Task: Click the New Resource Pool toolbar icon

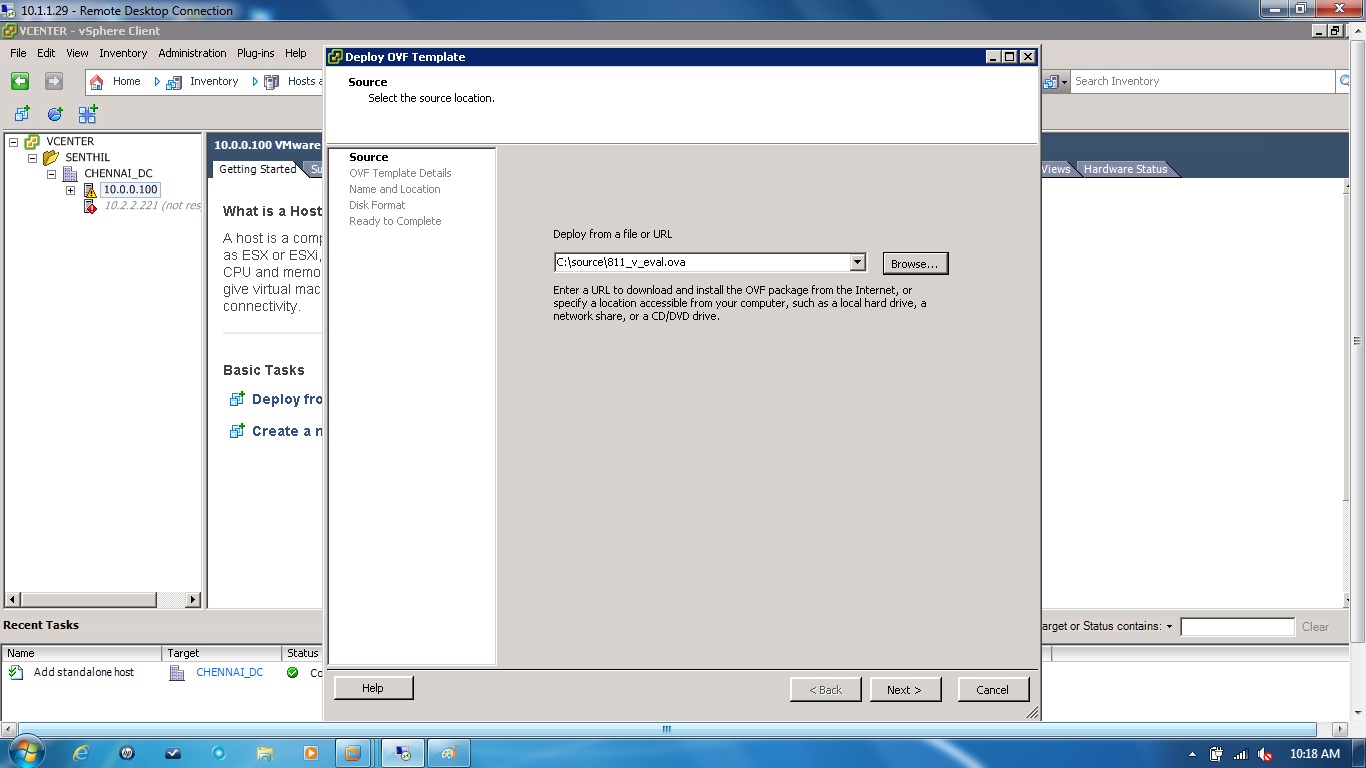Action: pyautogui.click(x=55, y=114)
